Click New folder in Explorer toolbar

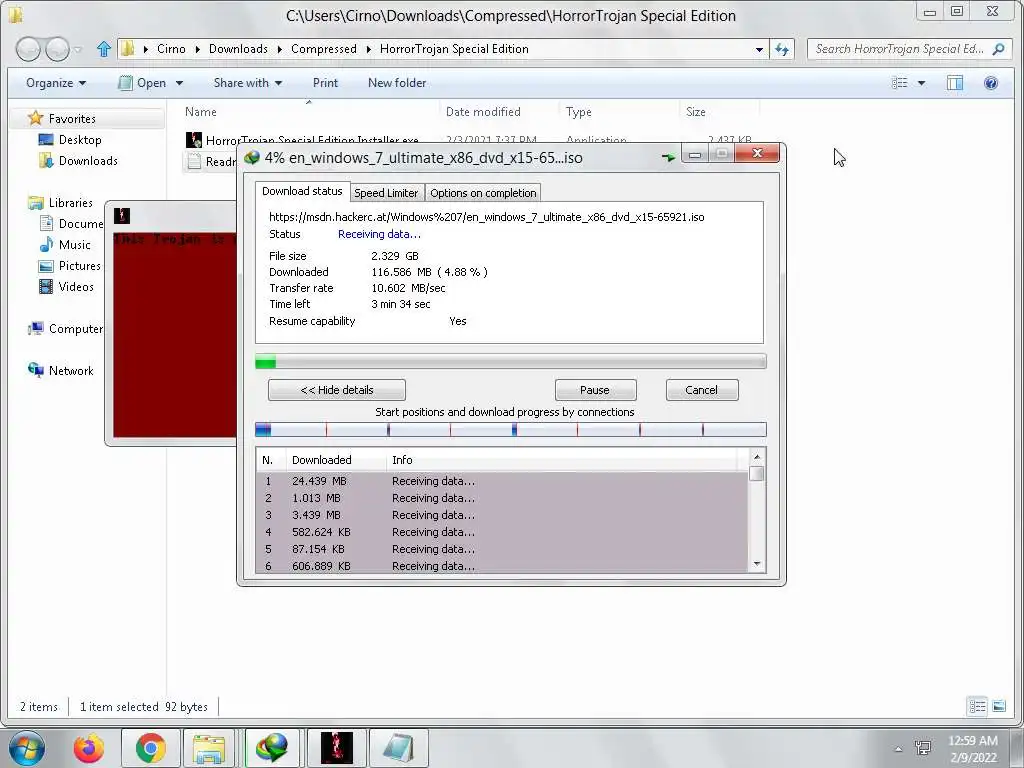pos(397,83)
